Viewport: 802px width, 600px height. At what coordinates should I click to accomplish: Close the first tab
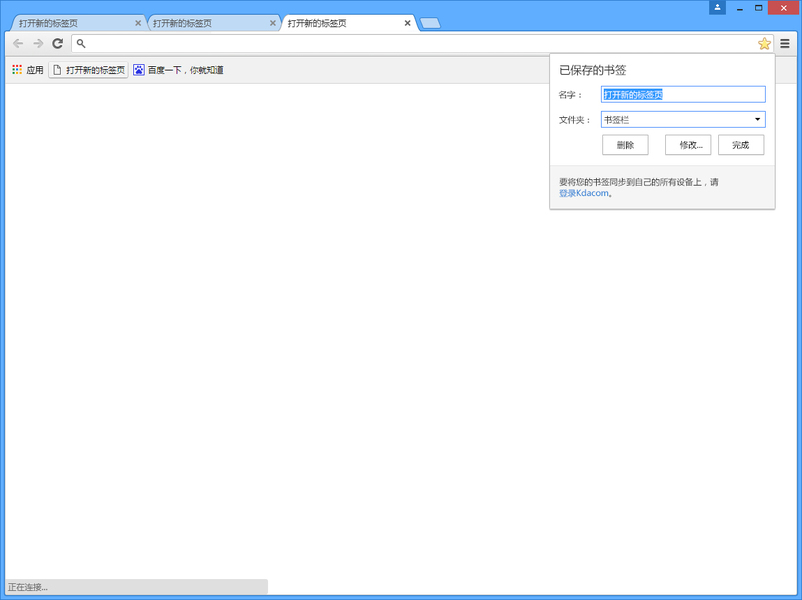[138, 23]
